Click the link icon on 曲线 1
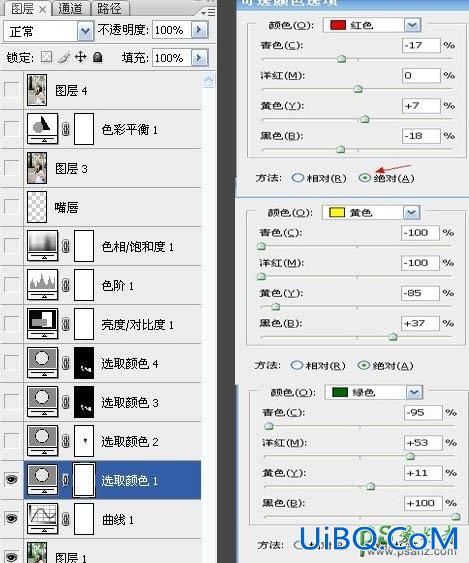469x563 pixels. [x=66, y=519]
